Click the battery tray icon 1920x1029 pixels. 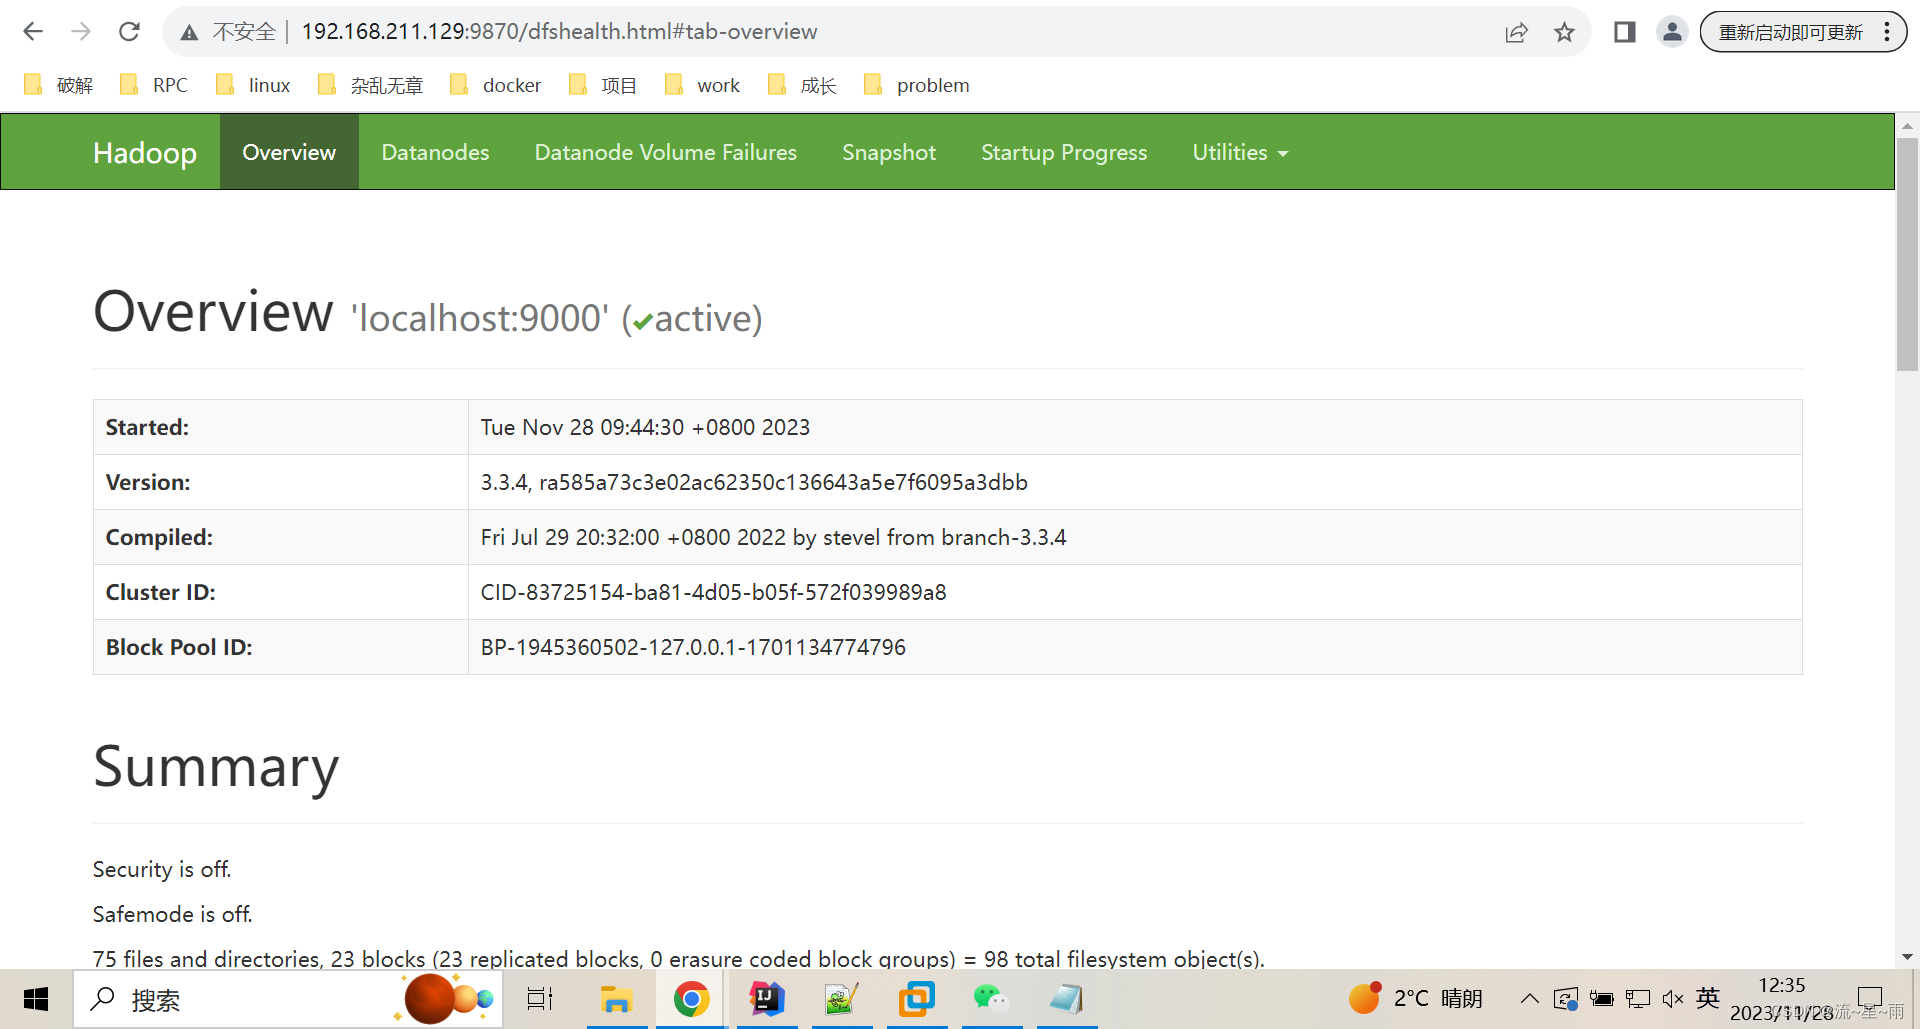(x=1602, y=998)
